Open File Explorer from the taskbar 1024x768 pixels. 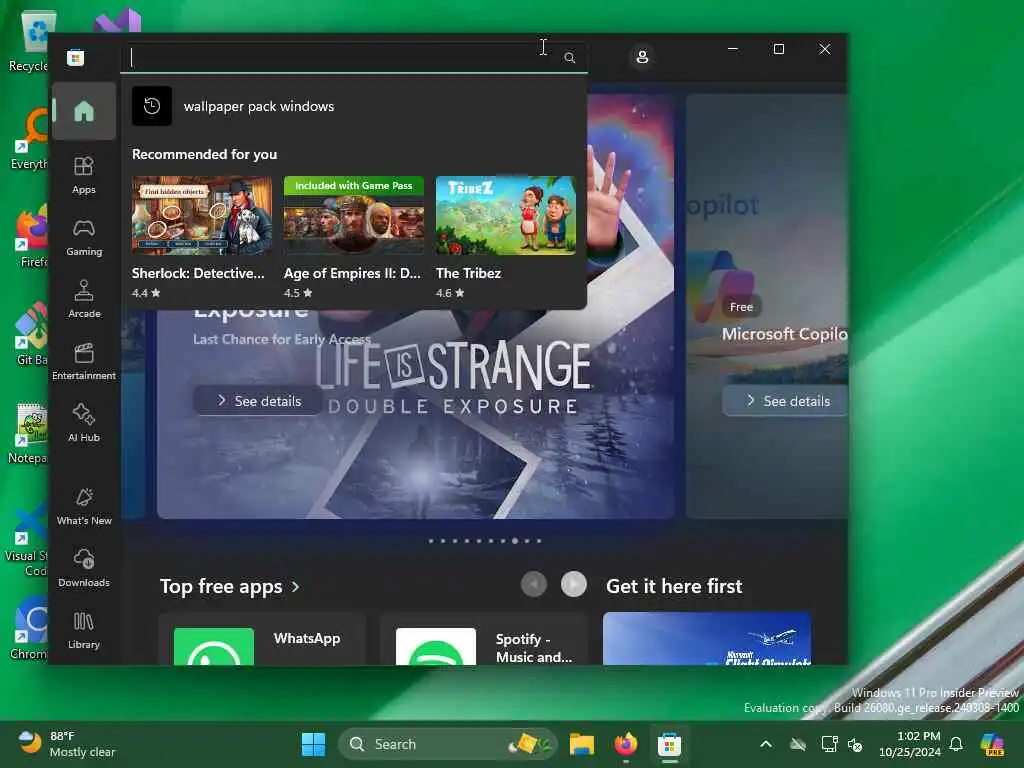coord(581,744)
